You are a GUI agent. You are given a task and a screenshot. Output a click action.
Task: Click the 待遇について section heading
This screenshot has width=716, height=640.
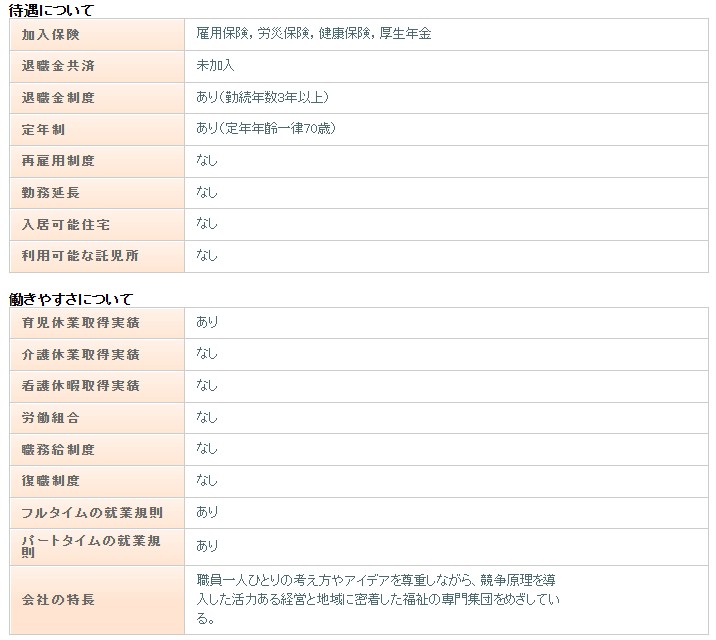point(53,9)
